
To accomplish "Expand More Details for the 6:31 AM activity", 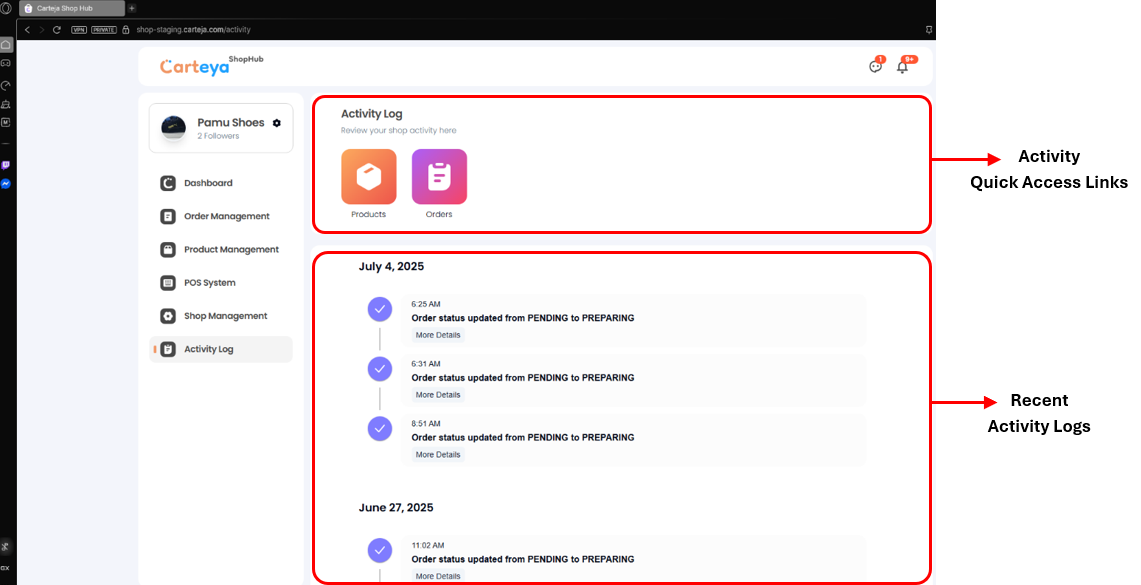I will tap(437, 394).
